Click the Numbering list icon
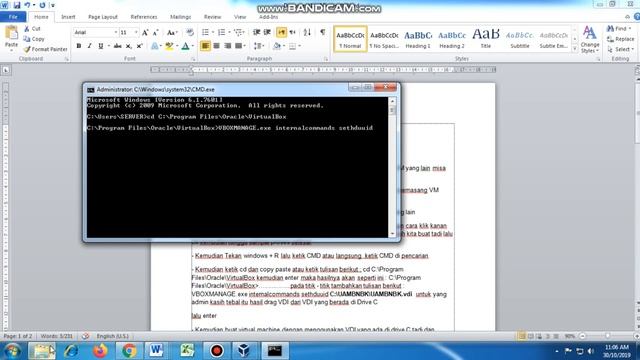The height and width of the screenshot is (360, 640). 221,32
